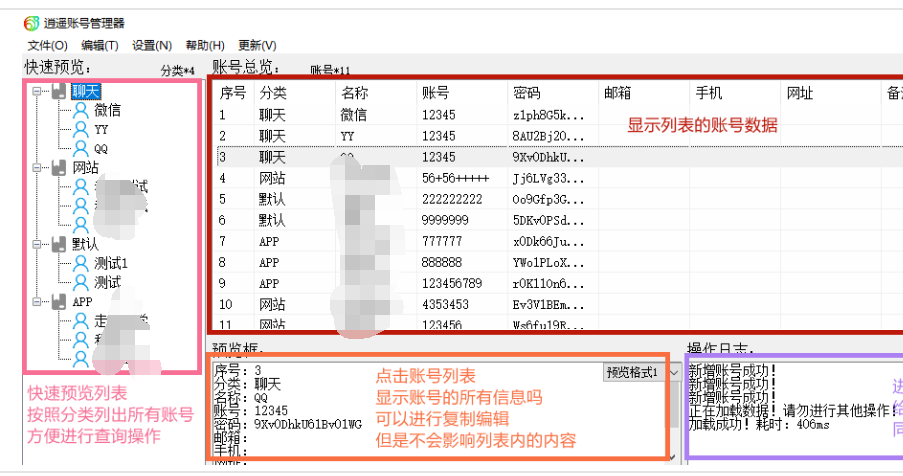Click the 网站 category folder icon

[58, 168]
